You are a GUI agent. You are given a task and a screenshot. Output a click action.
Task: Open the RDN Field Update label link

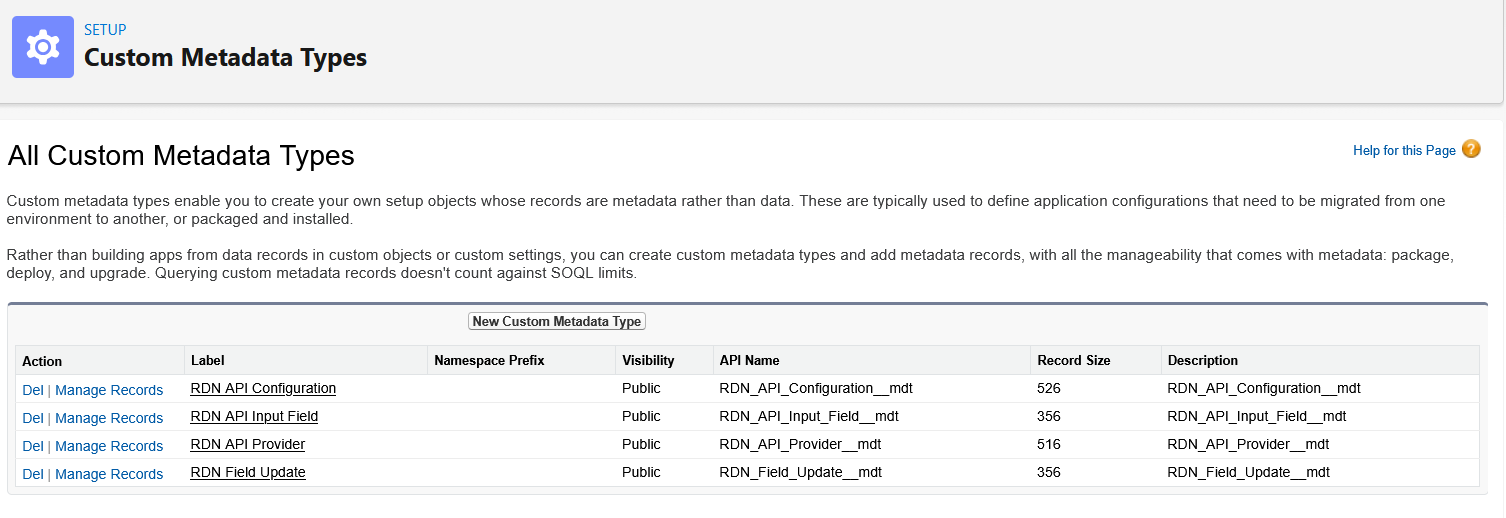pos(247,472)
